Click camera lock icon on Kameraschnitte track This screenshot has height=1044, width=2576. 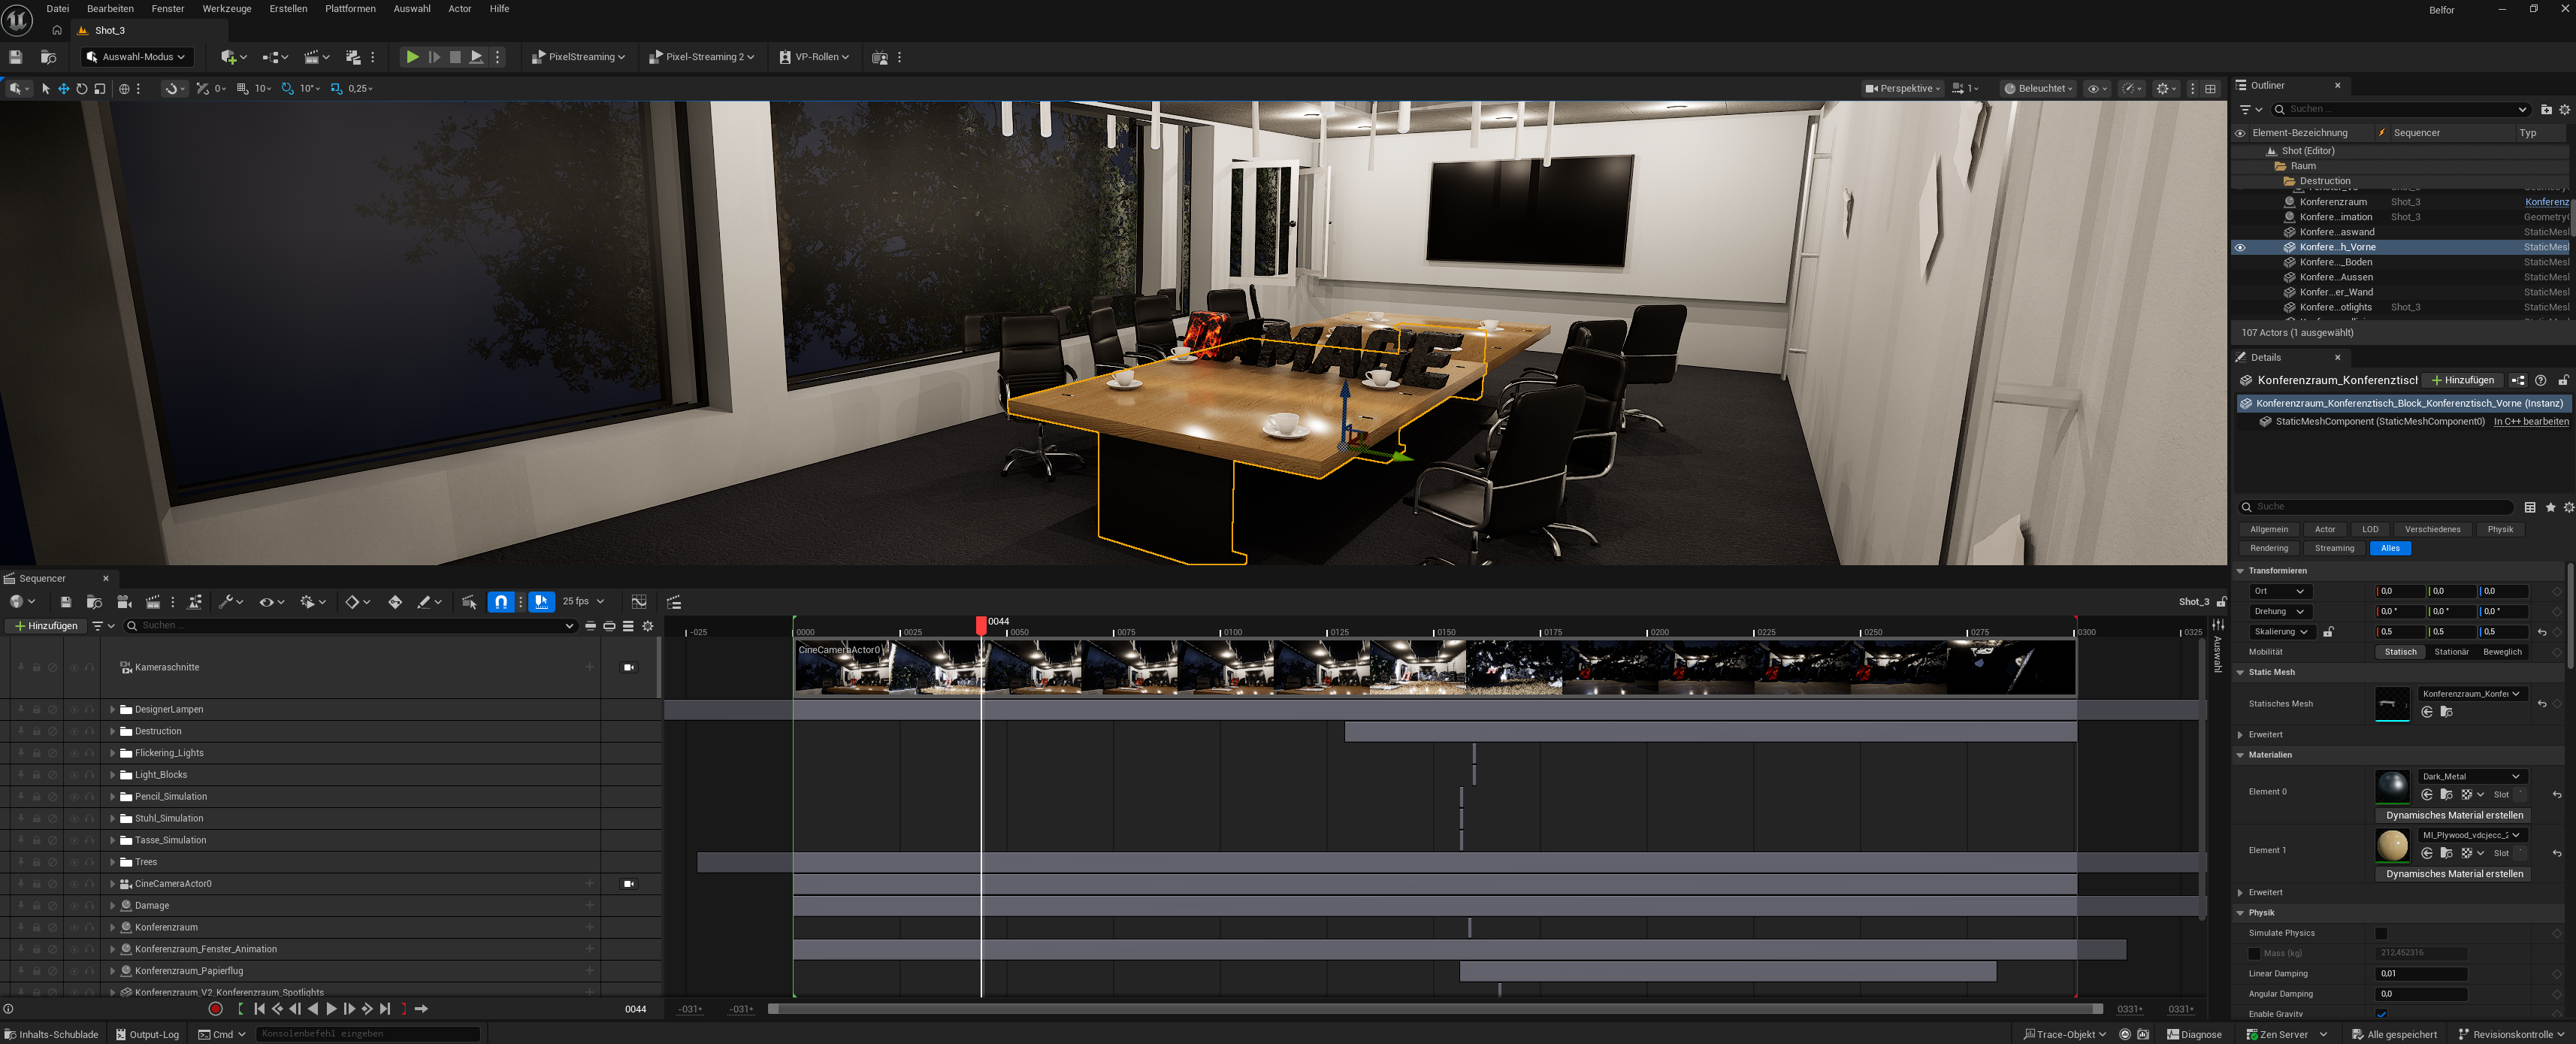(x=629, y=667)
